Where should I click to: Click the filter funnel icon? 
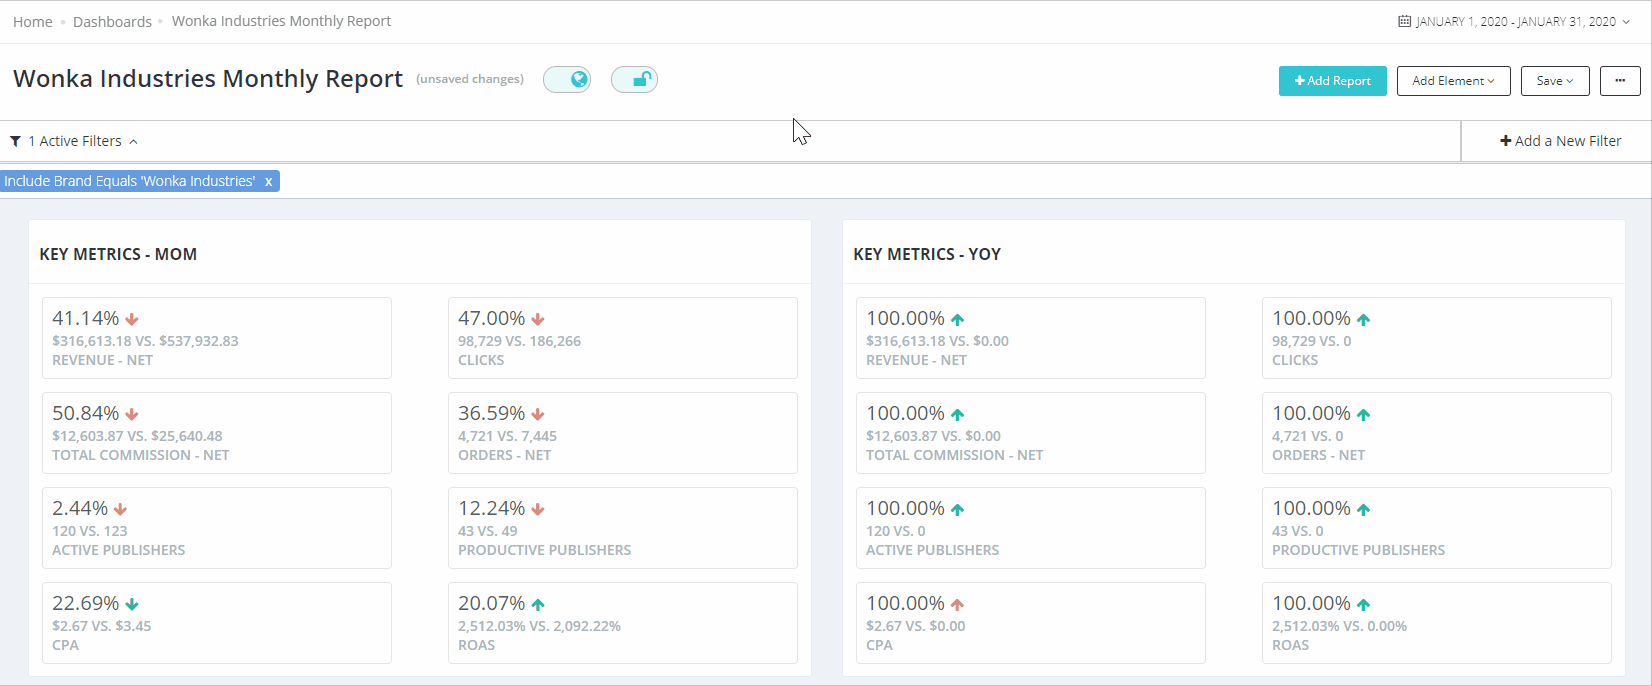tap(15, 141)
